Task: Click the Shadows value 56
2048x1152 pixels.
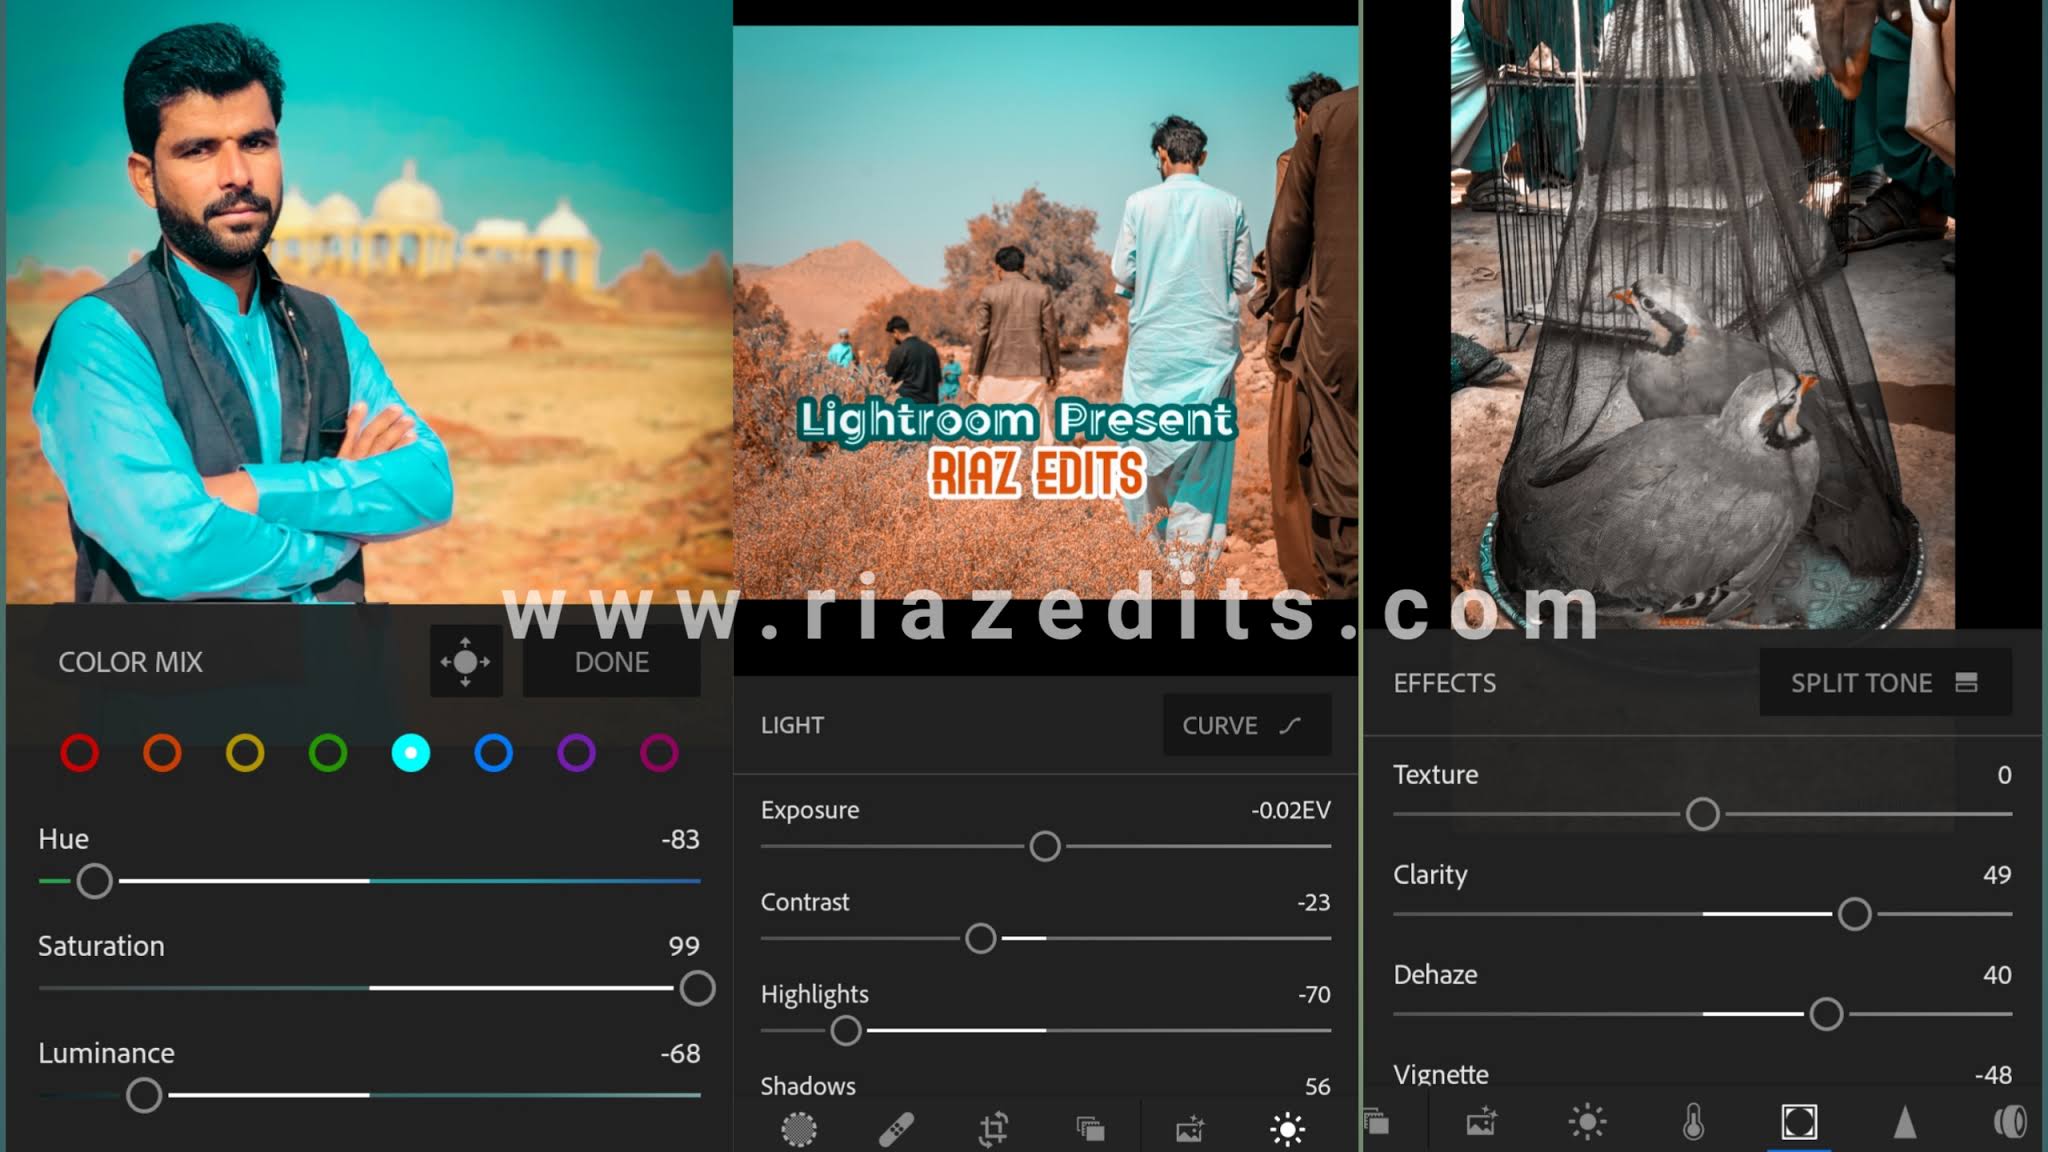Action: (1318, 1086)
